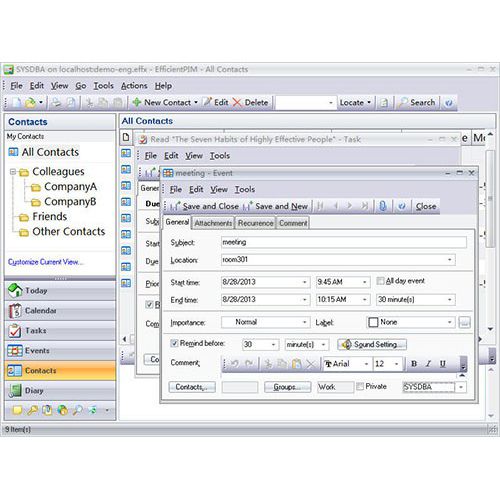Image resolution: width=500 pixels, height=500 pixels.
Task: Click the Sound Setting speaker button
Action: click(x=372, y=344)
